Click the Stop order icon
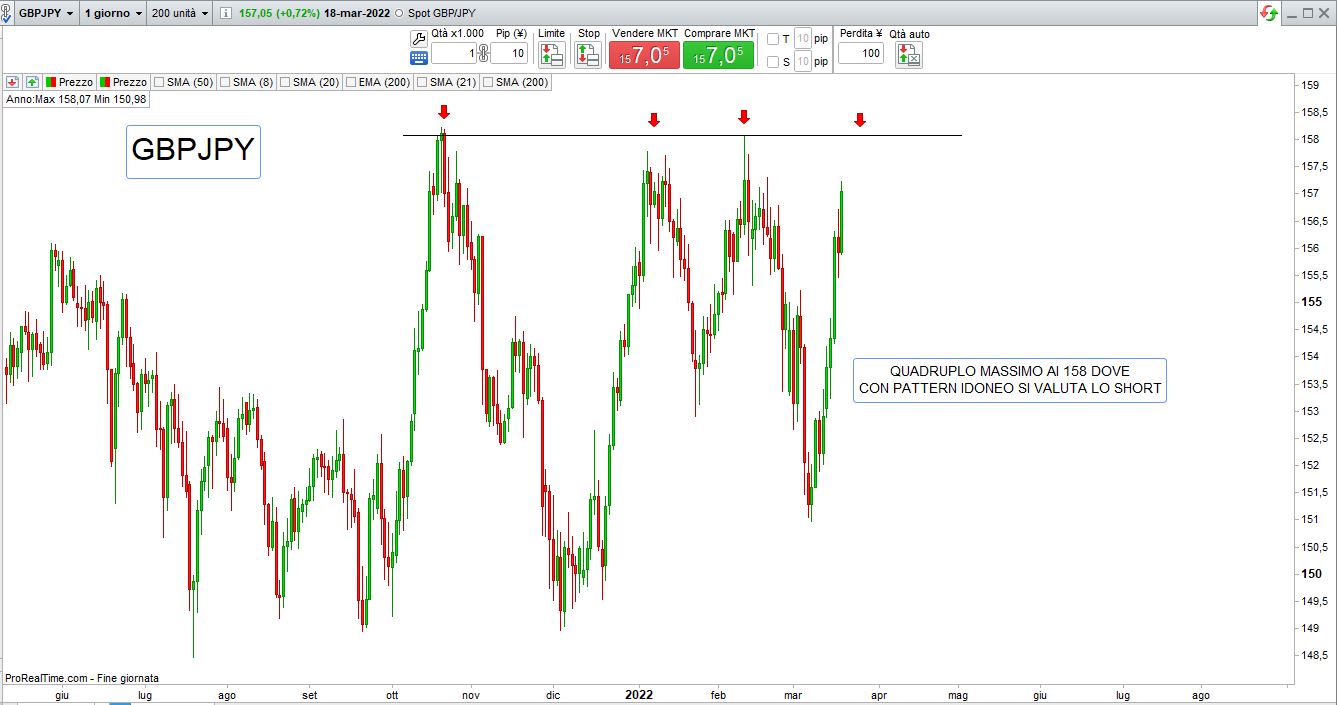The width and height of the screenshot is (1337, 705). (588, 56)
